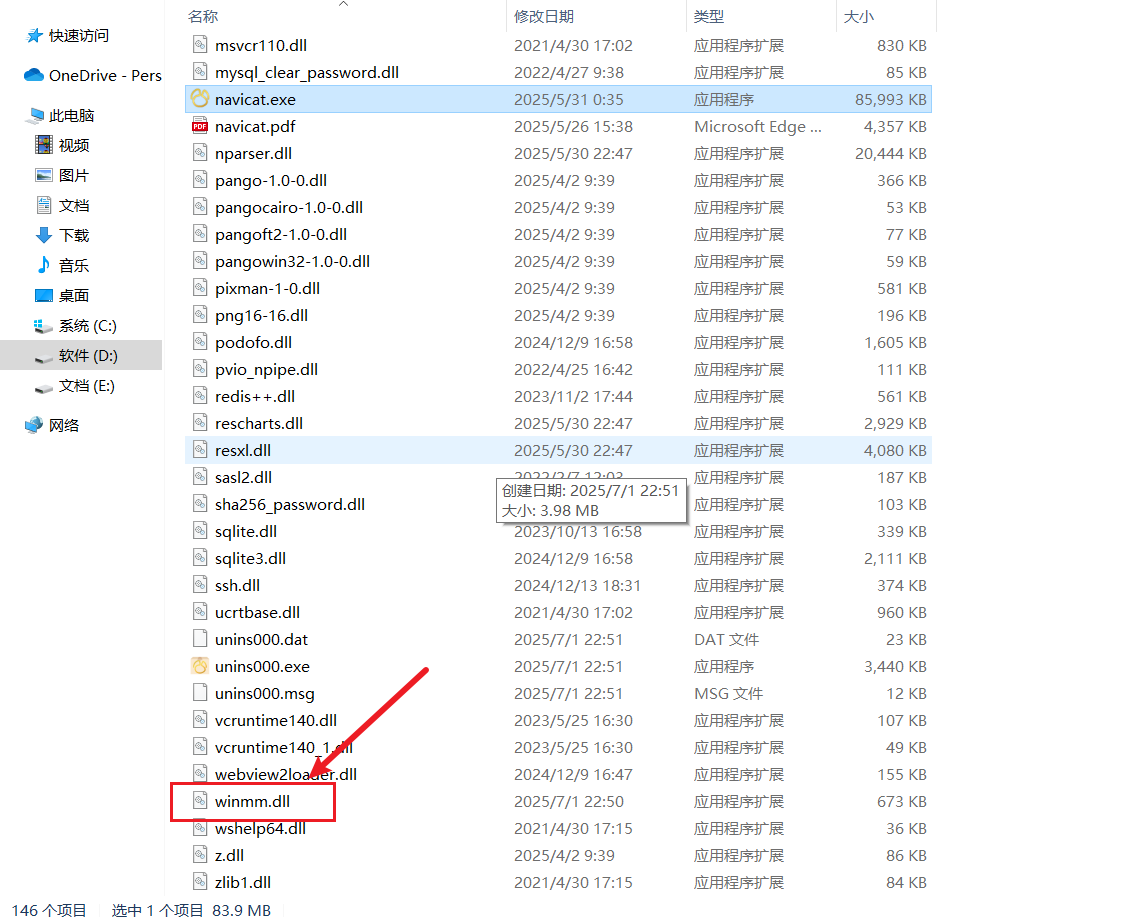Click the Type column header

(x=709, y=17)
